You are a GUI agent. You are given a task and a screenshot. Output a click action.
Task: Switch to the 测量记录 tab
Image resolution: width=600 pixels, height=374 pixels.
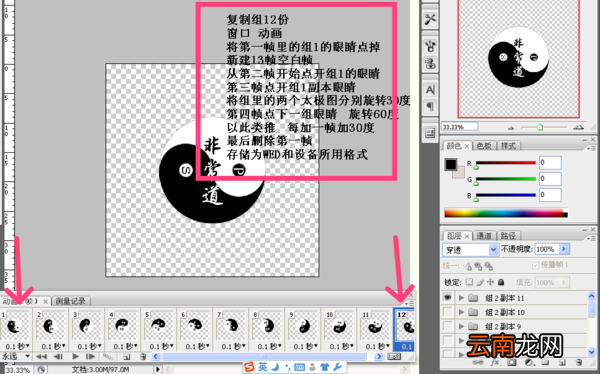click(x=70, y=302)
